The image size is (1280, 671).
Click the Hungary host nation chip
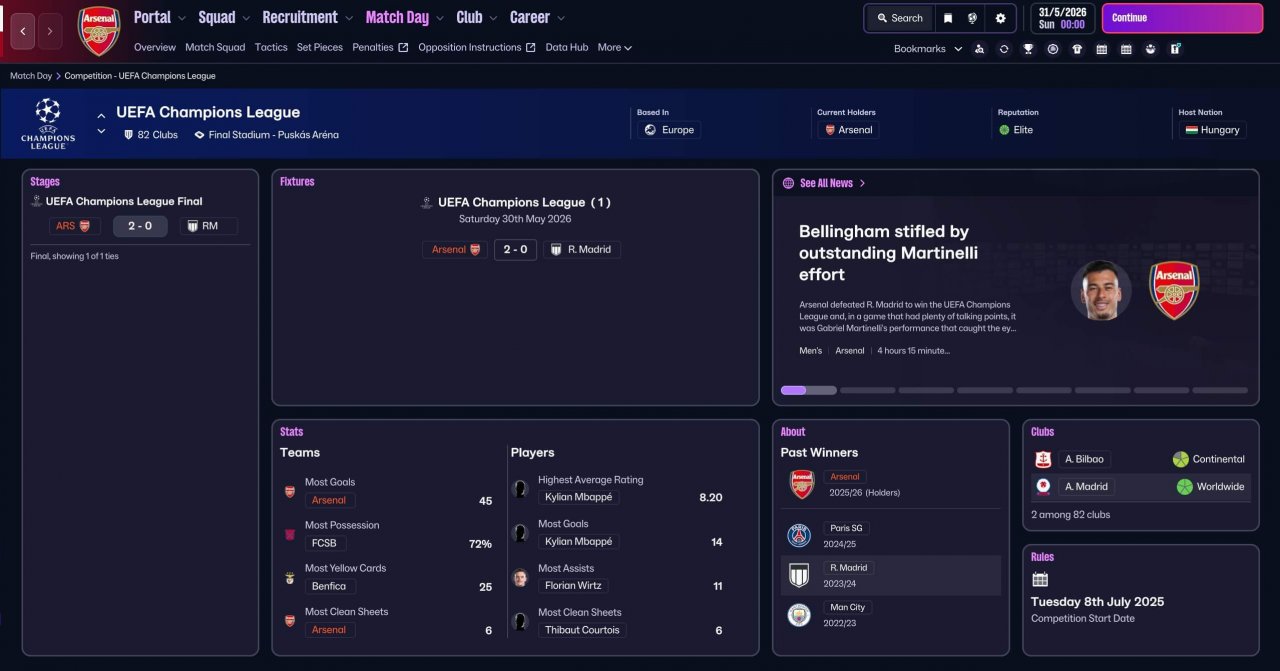pyautogui.click(x=1212, y=130)
